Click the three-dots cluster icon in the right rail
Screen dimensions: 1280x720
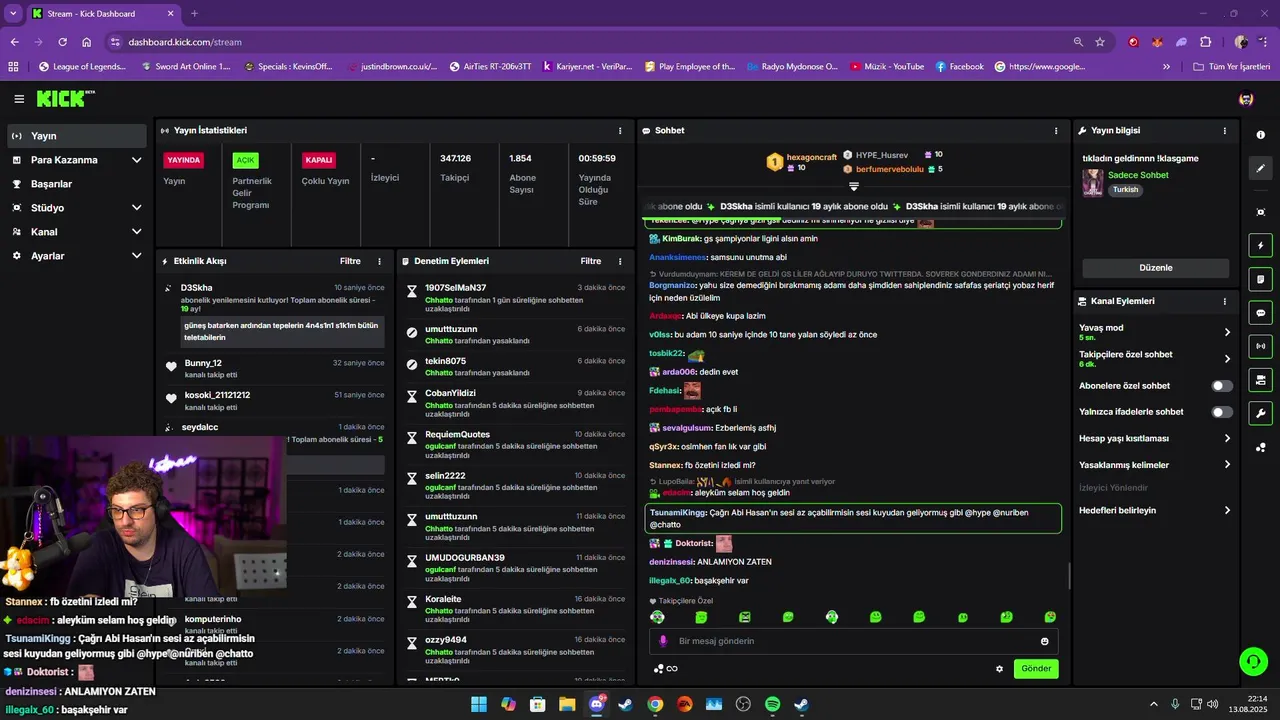(x=1260, y=447)
